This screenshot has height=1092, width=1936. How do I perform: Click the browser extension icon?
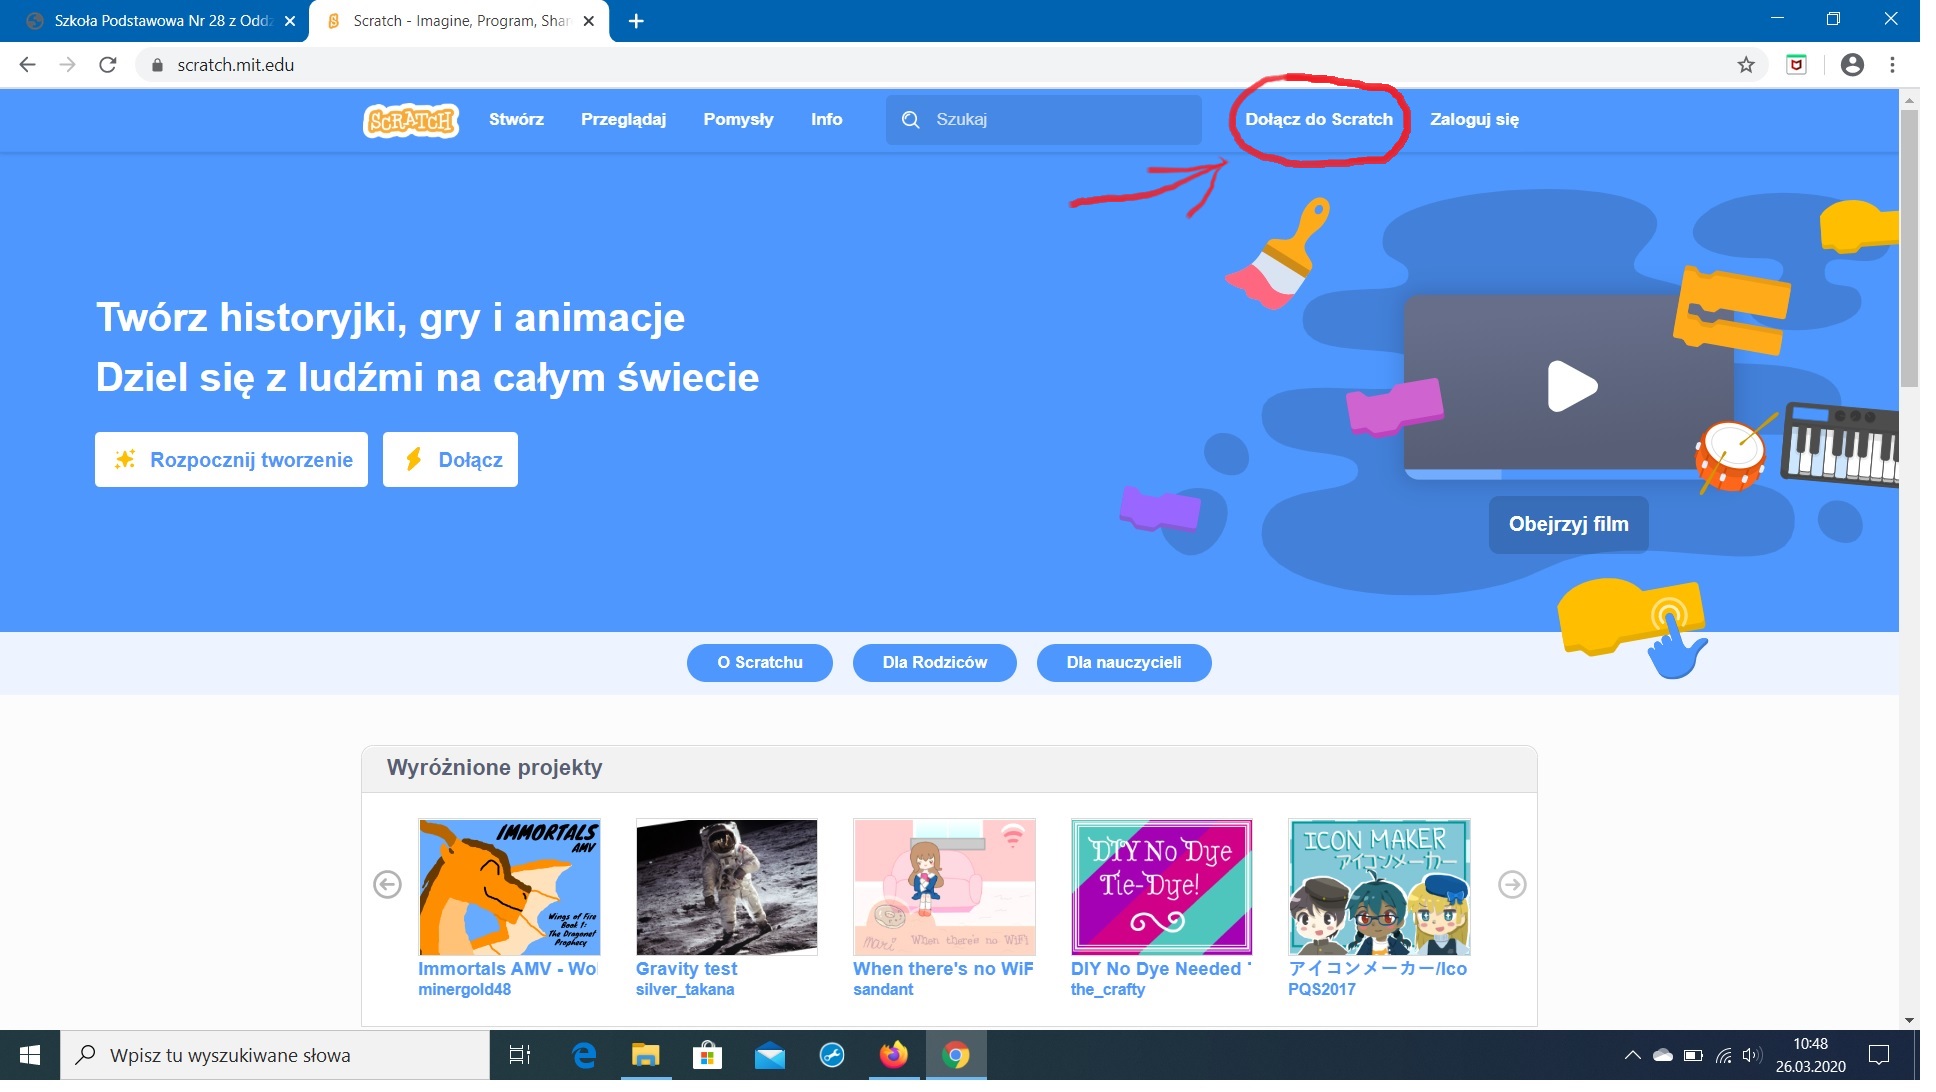point(1797,65)
